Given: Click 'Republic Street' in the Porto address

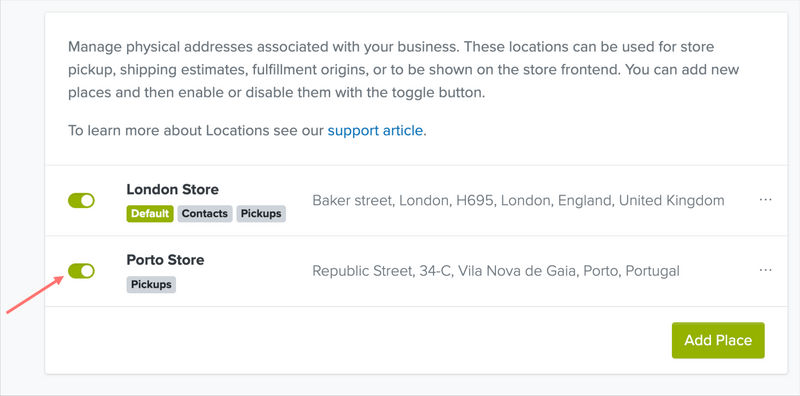Looking at the screenshot, I should pyautogui.click(x=362, y=271).
